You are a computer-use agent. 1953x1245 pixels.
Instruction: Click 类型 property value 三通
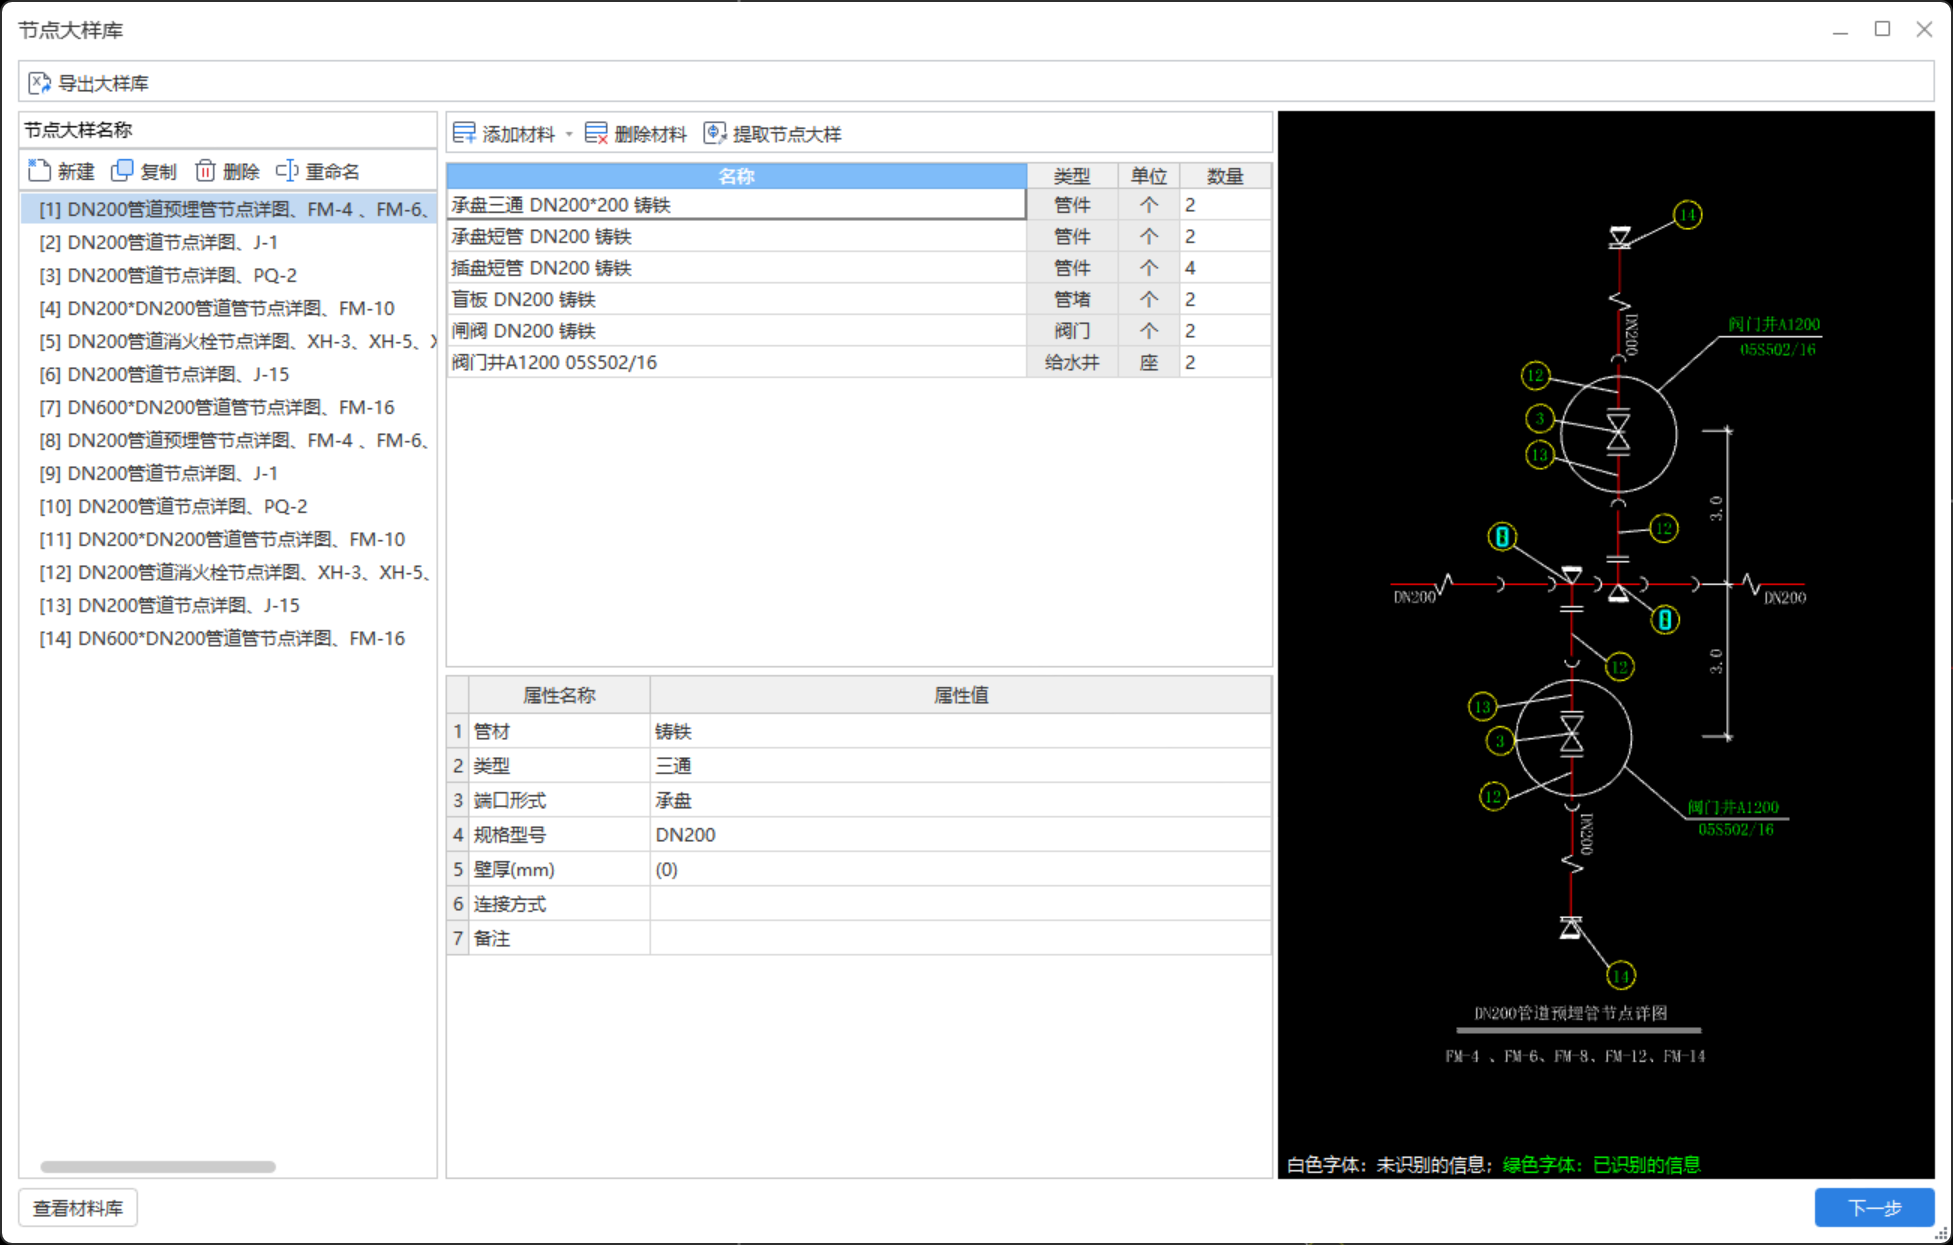(960, 766)
